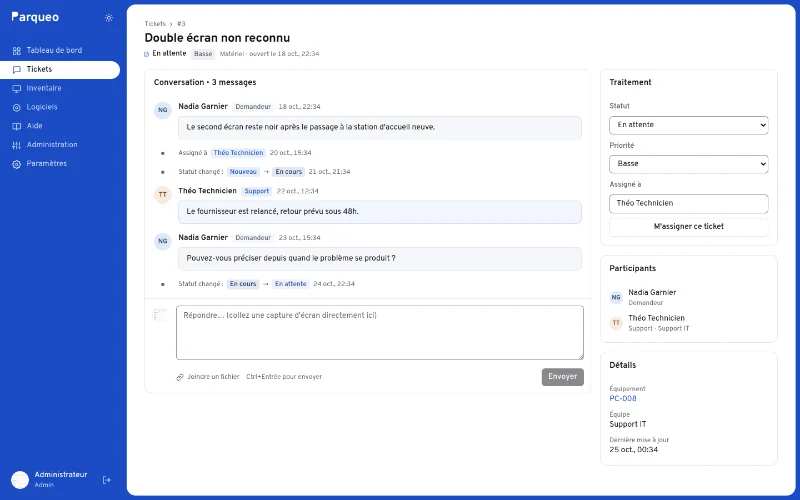This screenshot has width=800, height=500.
Task: Click Tickets breadcrumb link
Action: 155,24
